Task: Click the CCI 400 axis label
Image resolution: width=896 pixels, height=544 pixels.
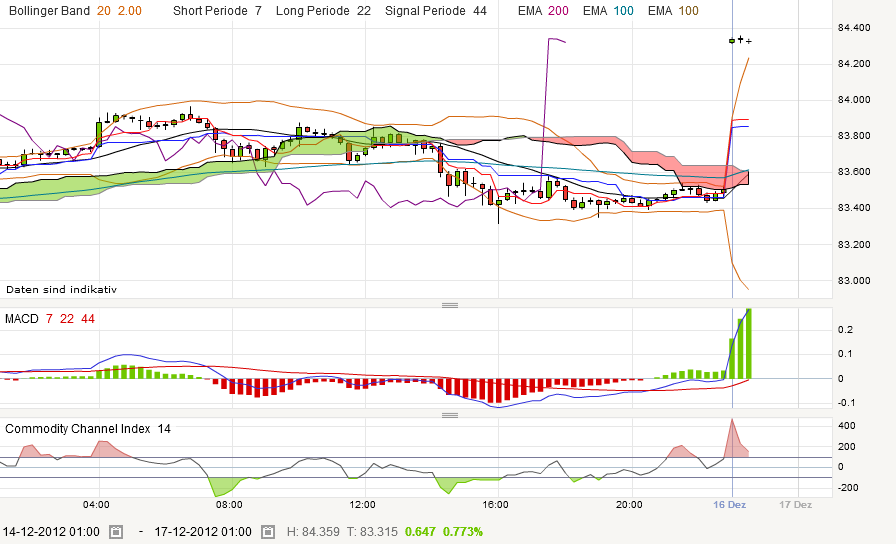Action: [x=847, y=426]
